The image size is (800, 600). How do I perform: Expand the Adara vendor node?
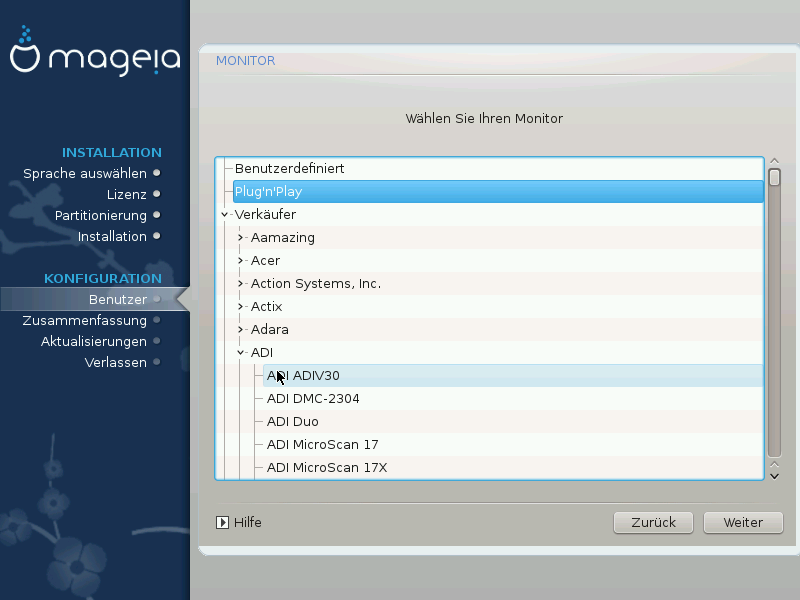click(240, 330)
